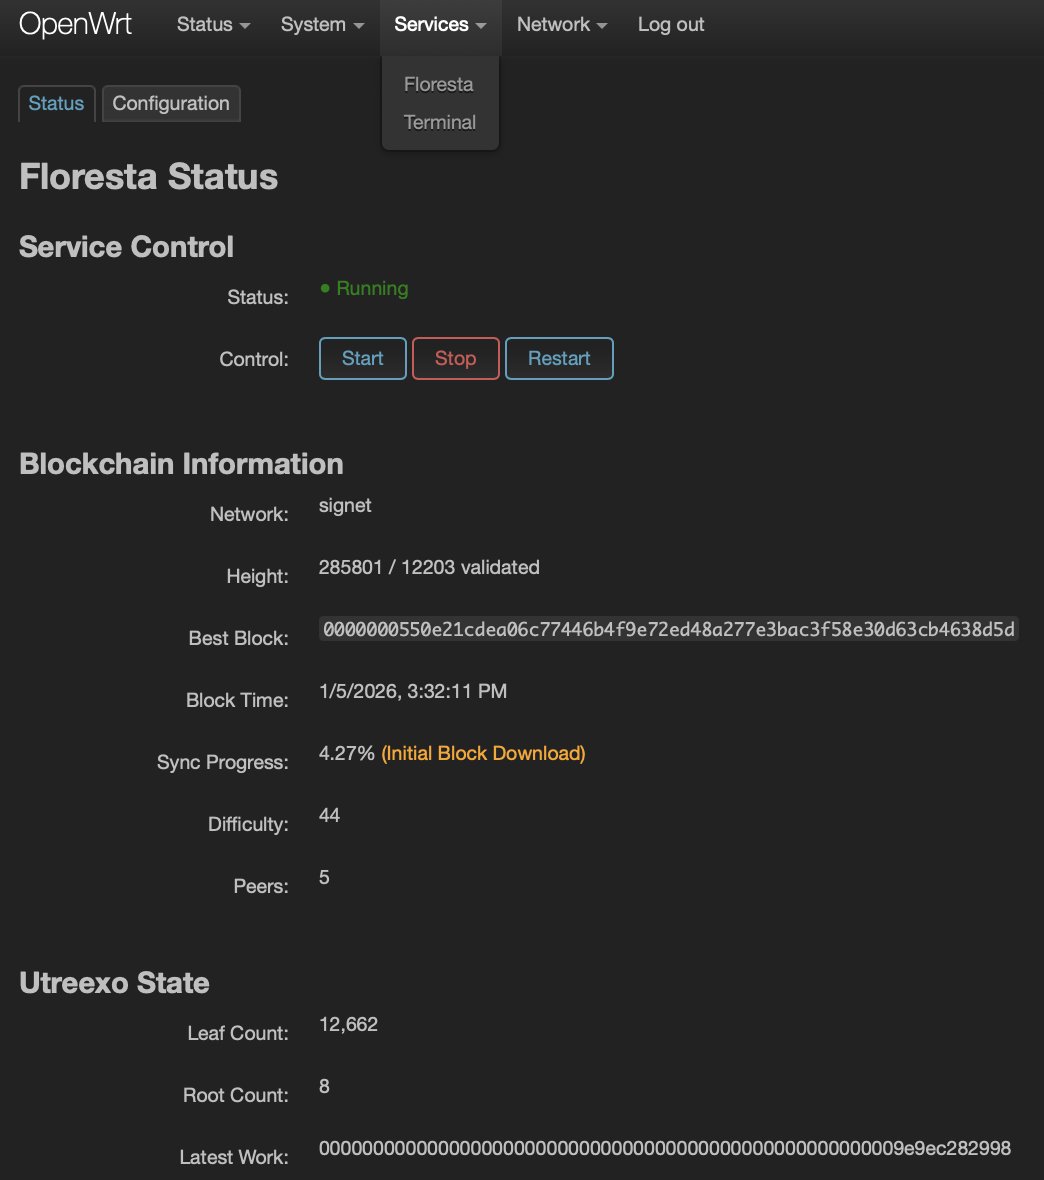Click the Services menu bar item

click(433, 24)
